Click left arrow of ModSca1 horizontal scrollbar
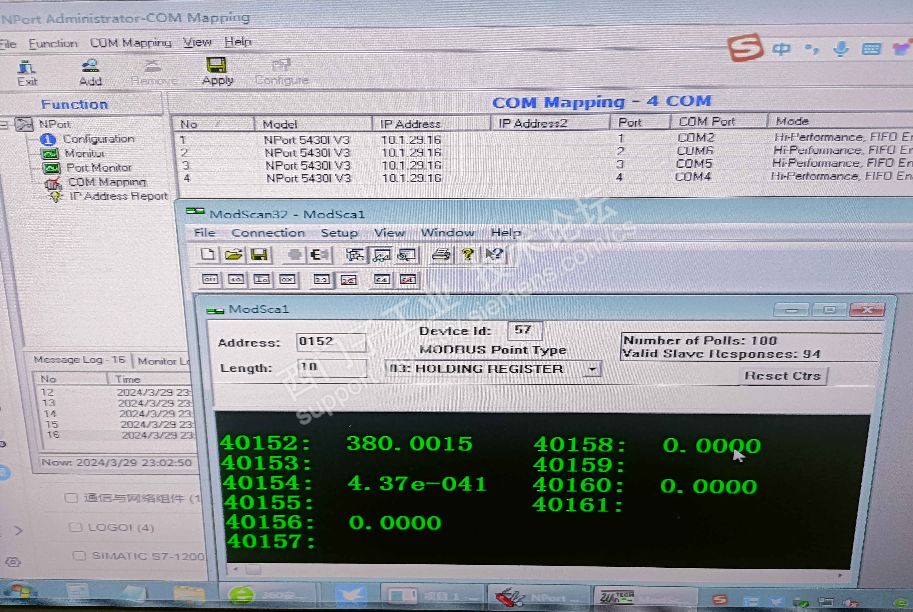This screenshot has height=612, width=913. click(x=235, y=570)
